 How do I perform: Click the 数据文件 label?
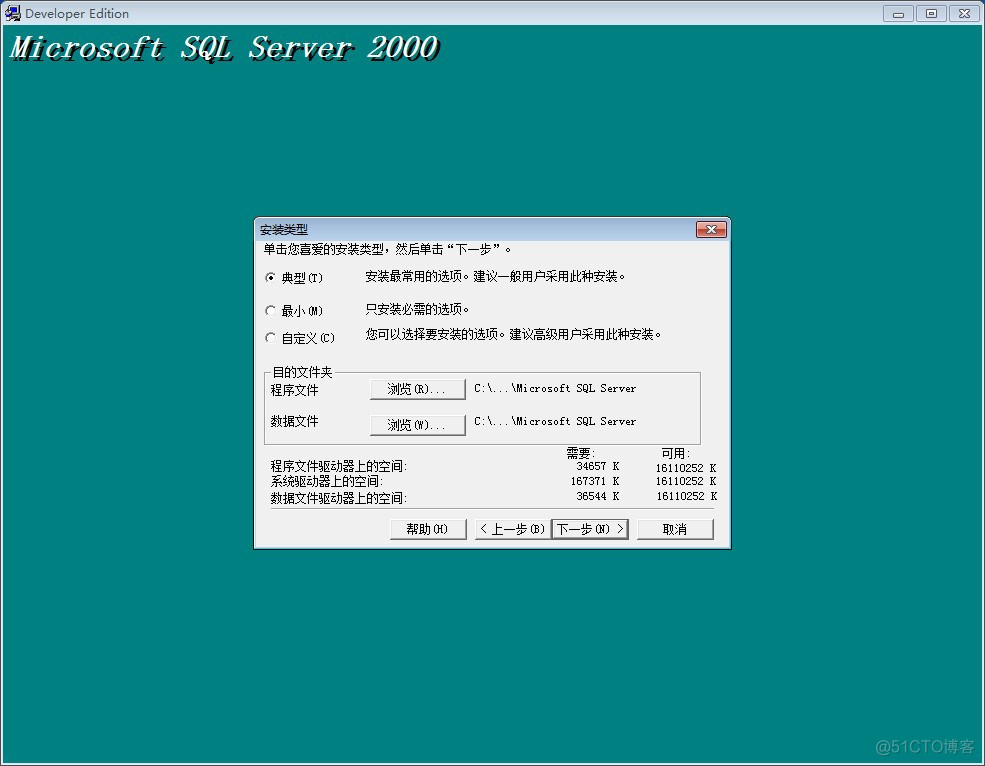[295, 421]
